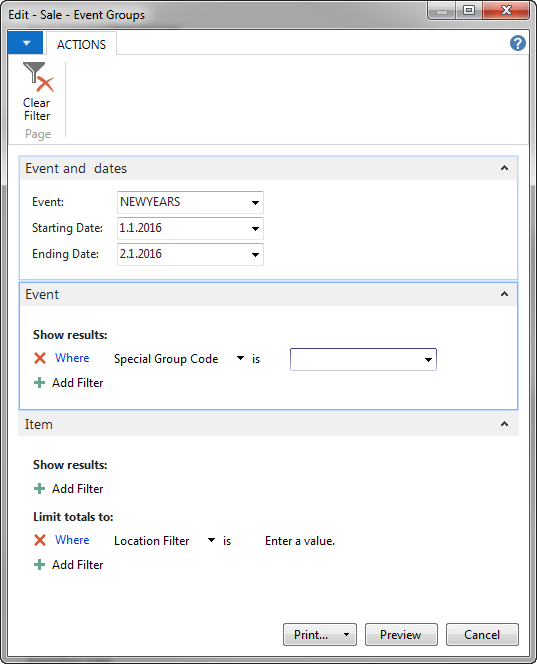Open the Starting Date picker dropdown
The width and height of the screenshot is (537, 664).
(255, 229)
